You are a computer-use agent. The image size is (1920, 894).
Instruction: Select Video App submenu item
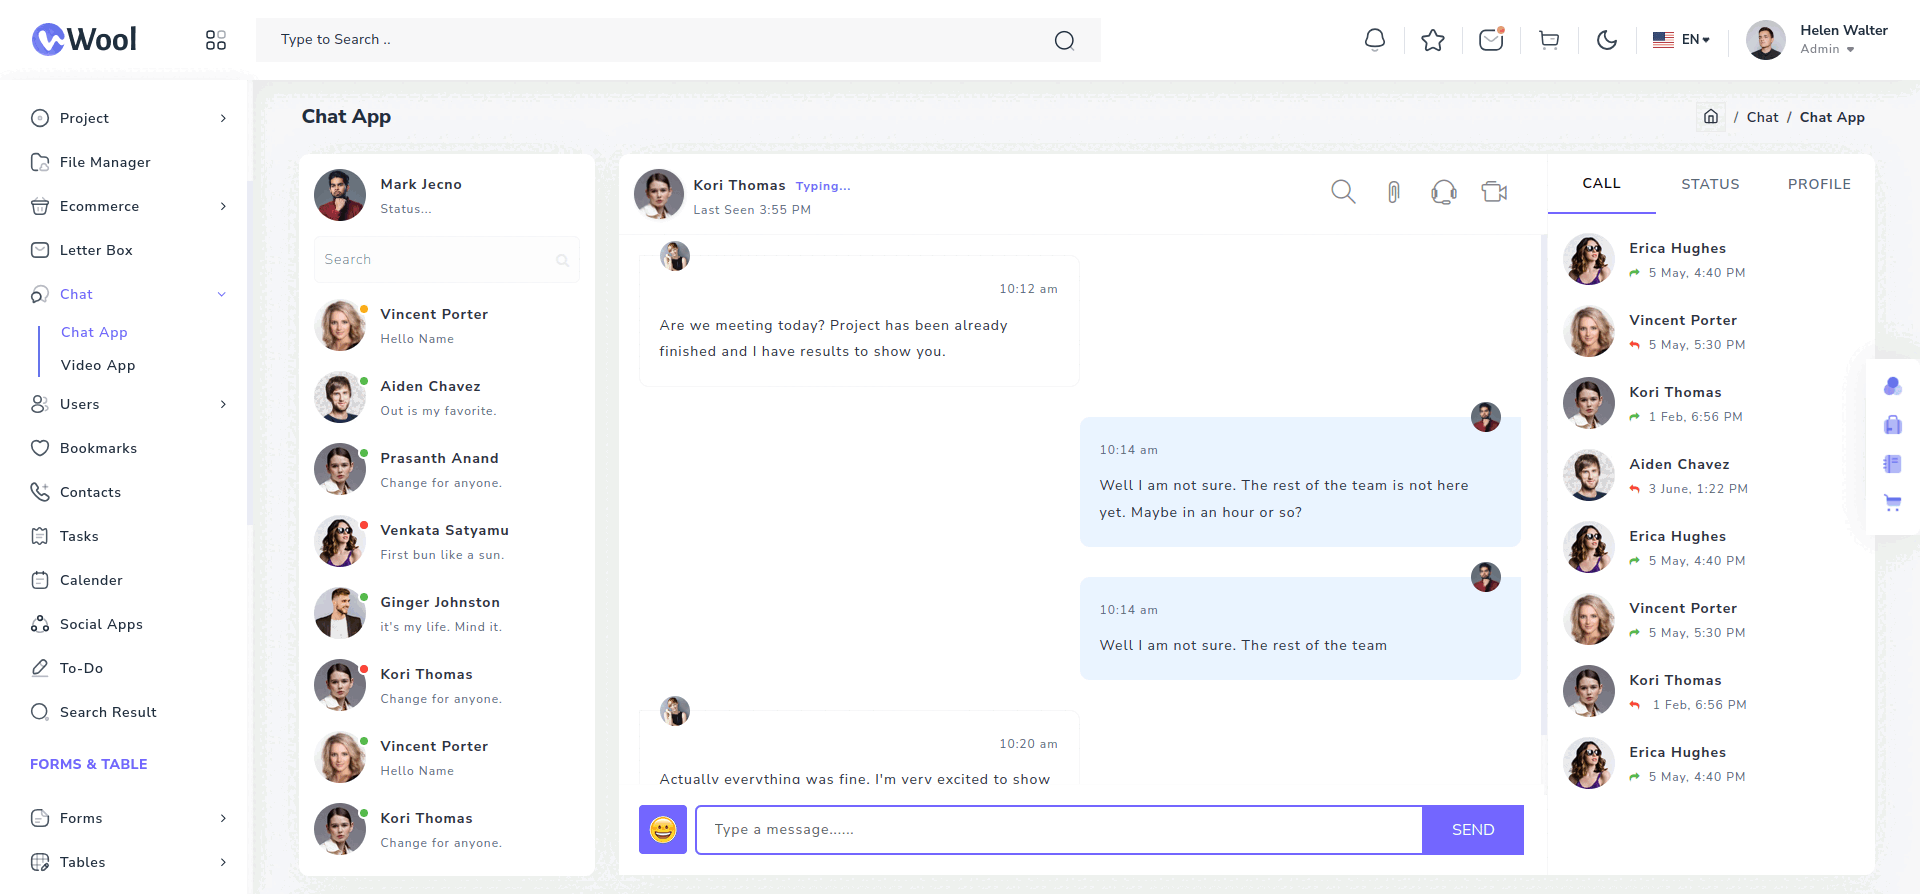(98, 365)
